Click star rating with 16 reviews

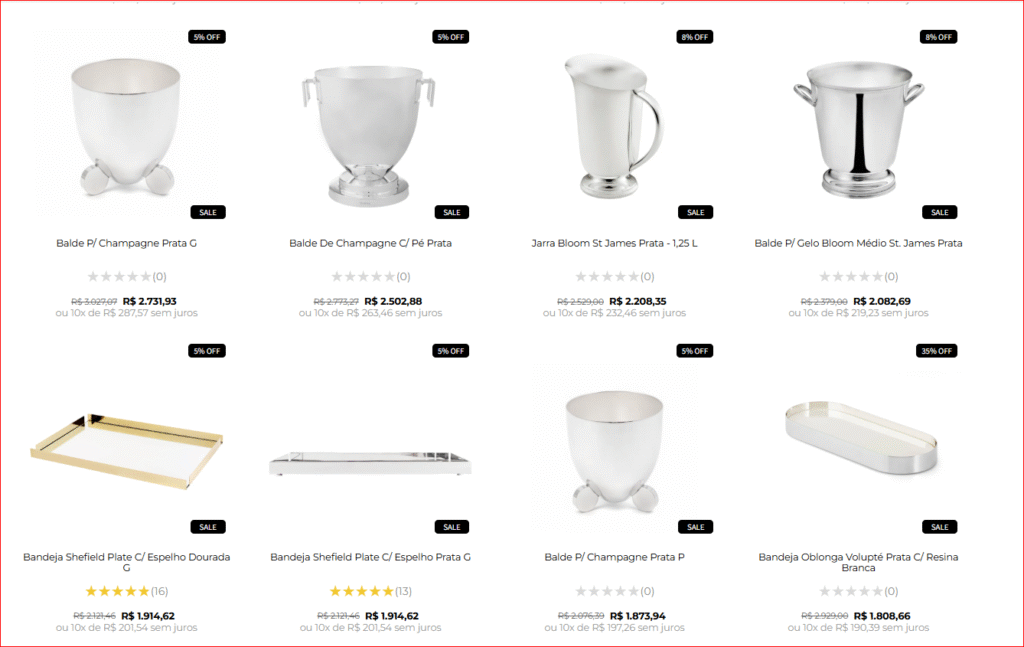[117, 591]
